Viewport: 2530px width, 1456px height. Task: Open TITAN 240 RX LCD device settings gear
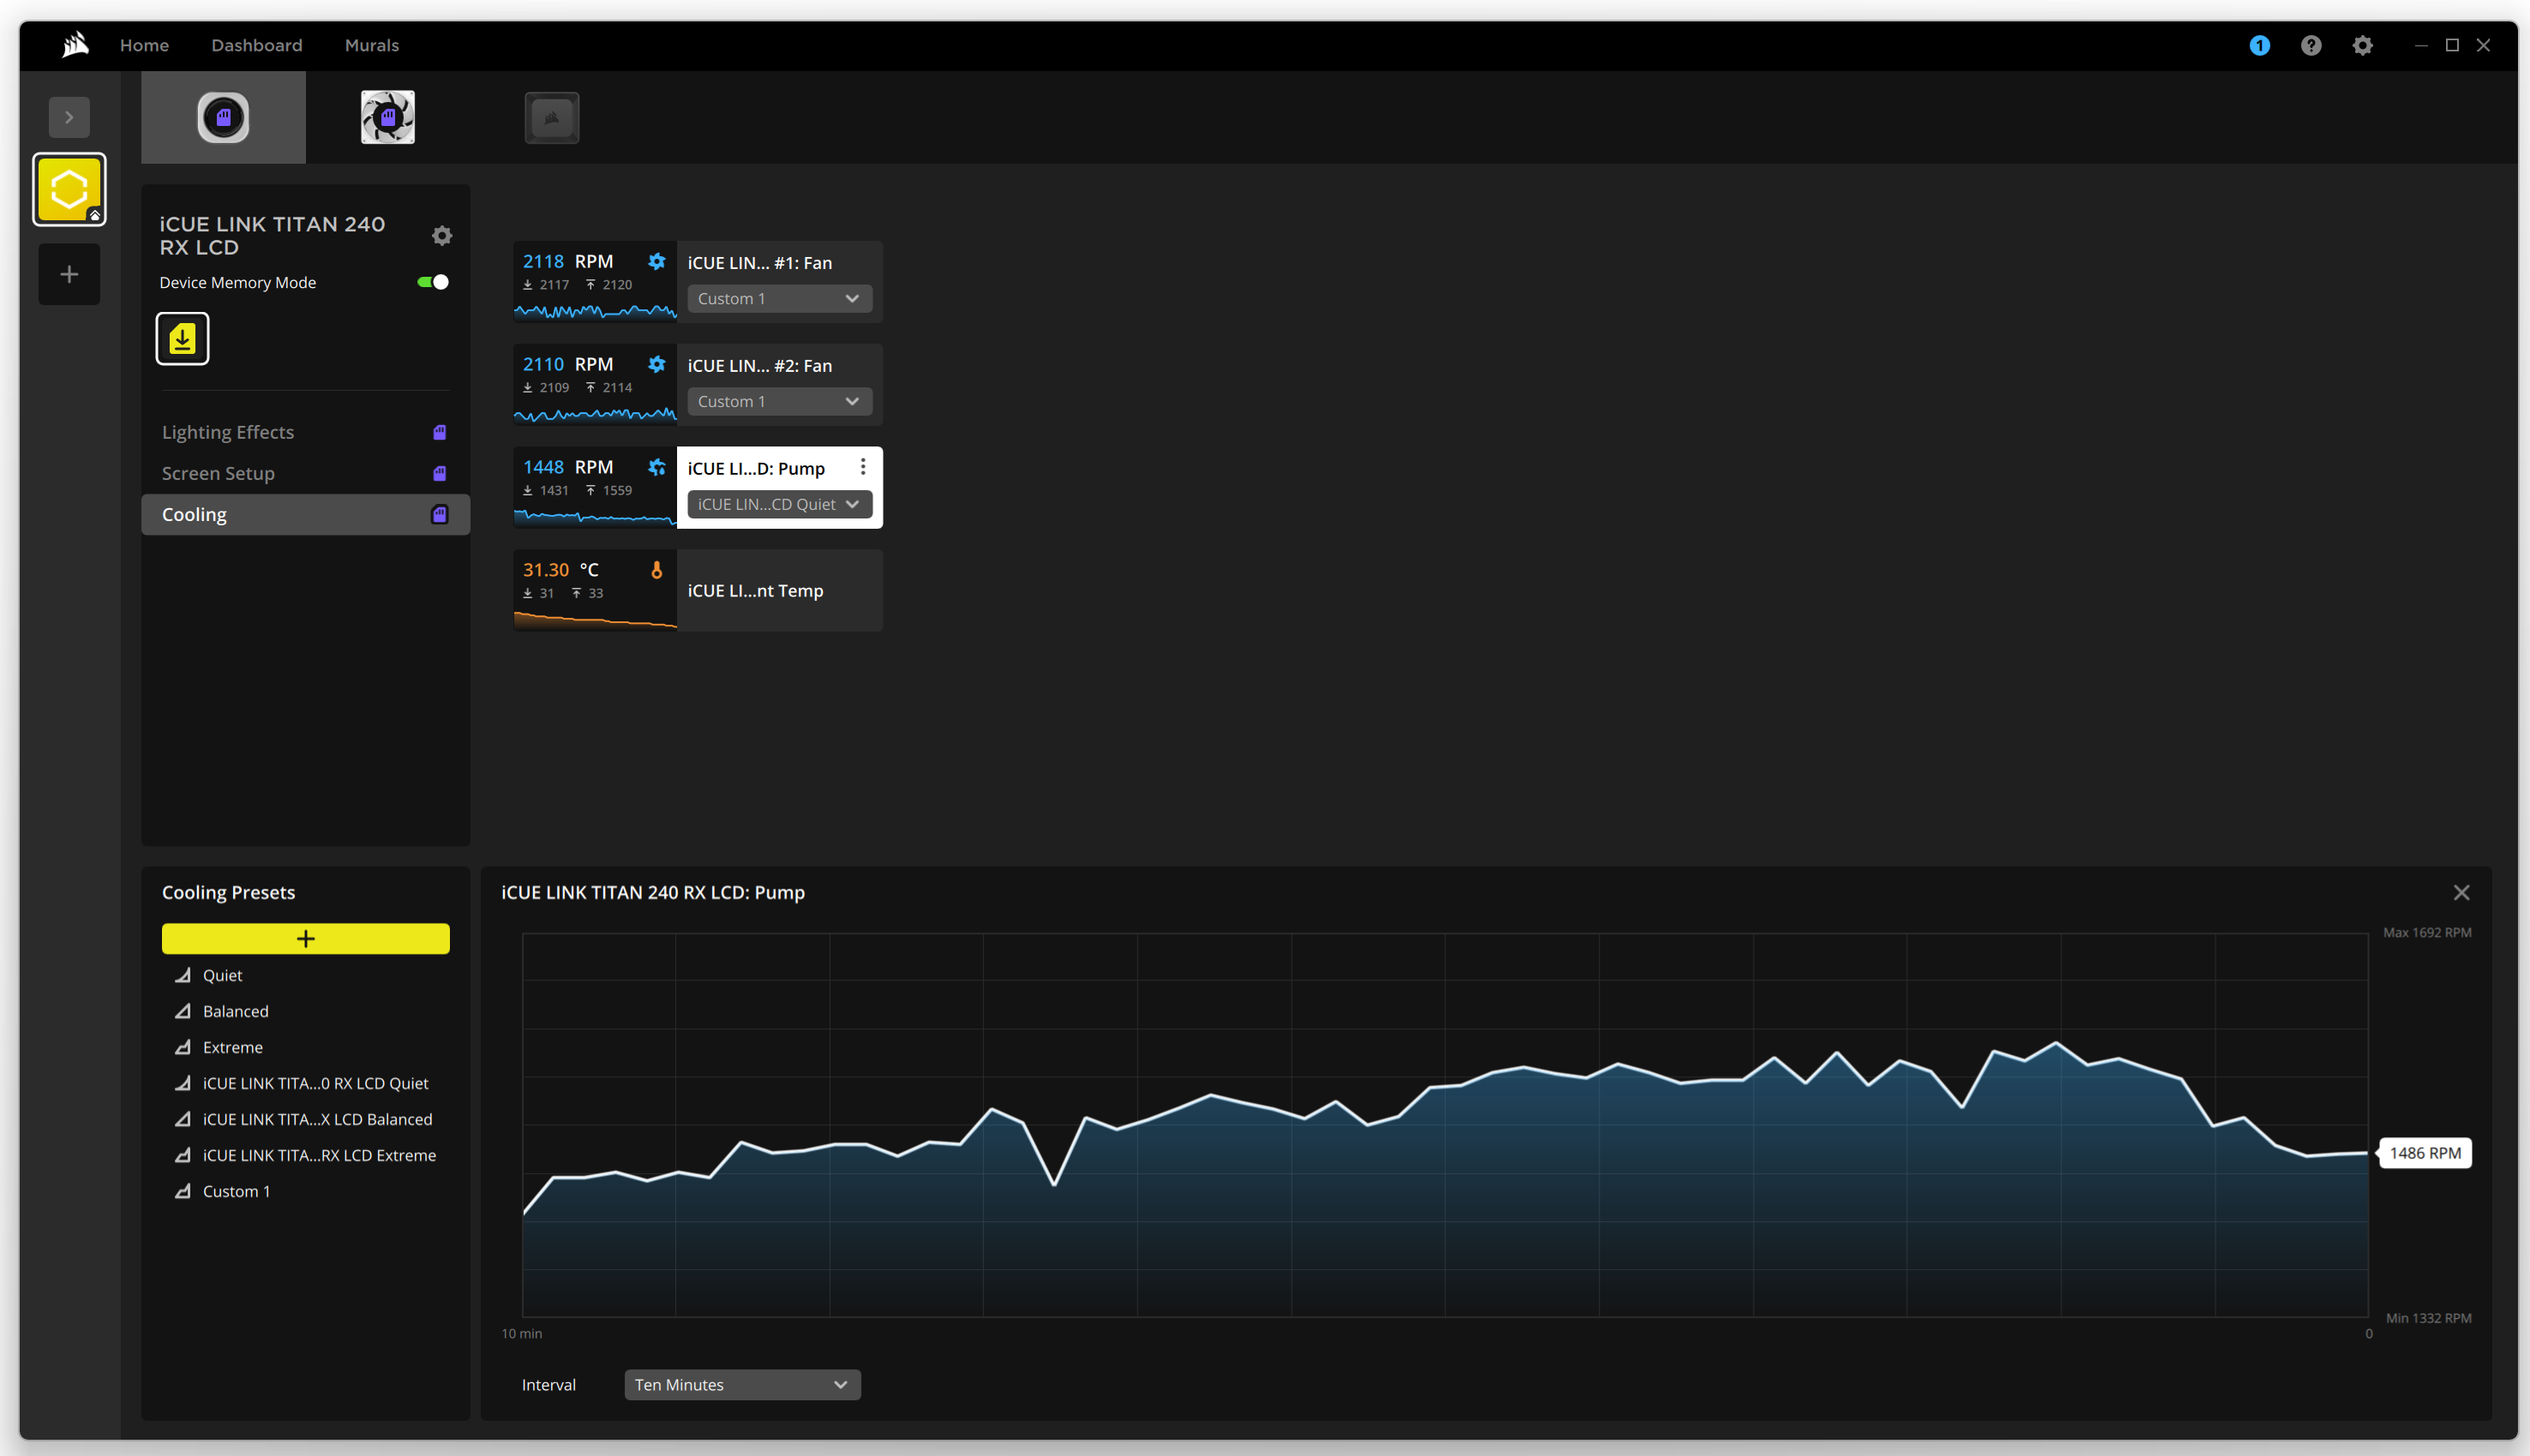(x=442, y=236)
